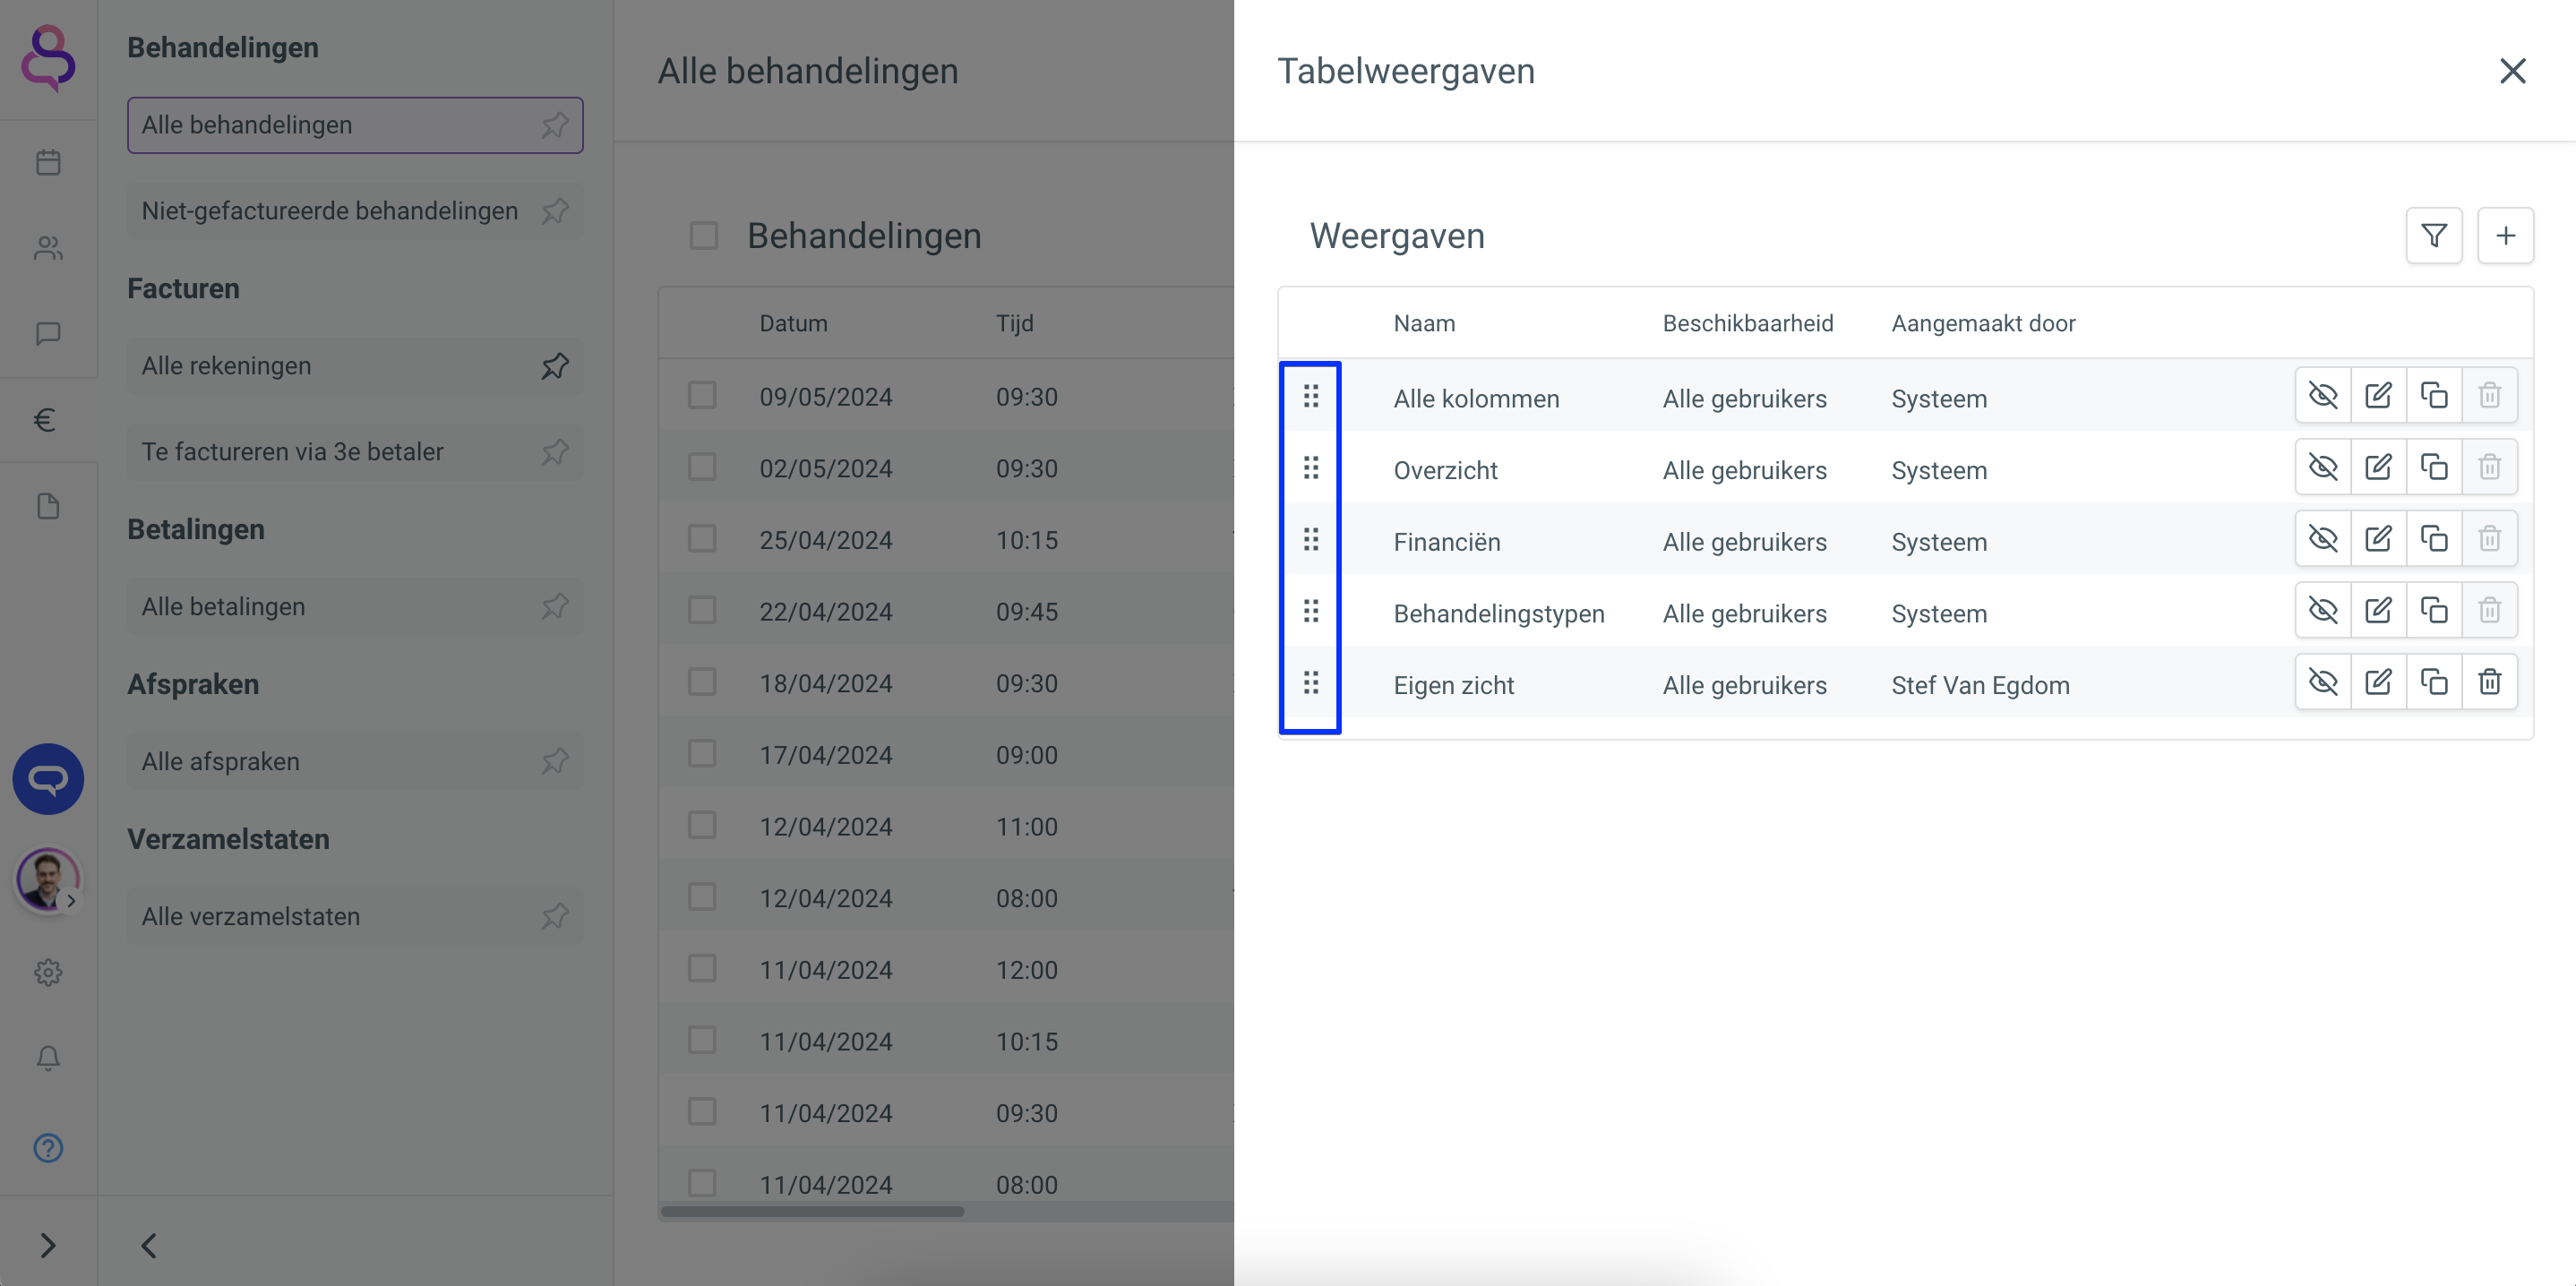The height and width of the screenshot is (1286, 2576).
Task: Close the Tabelweergaven panel
Action: pos(2512,71)
